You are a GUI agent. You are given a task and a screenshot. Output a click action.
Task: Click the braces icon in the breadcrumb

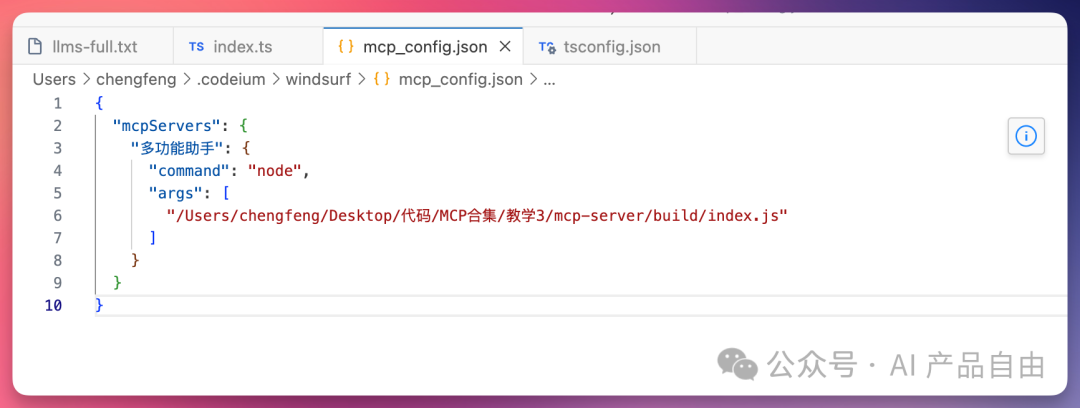click(x=382, y=79)
